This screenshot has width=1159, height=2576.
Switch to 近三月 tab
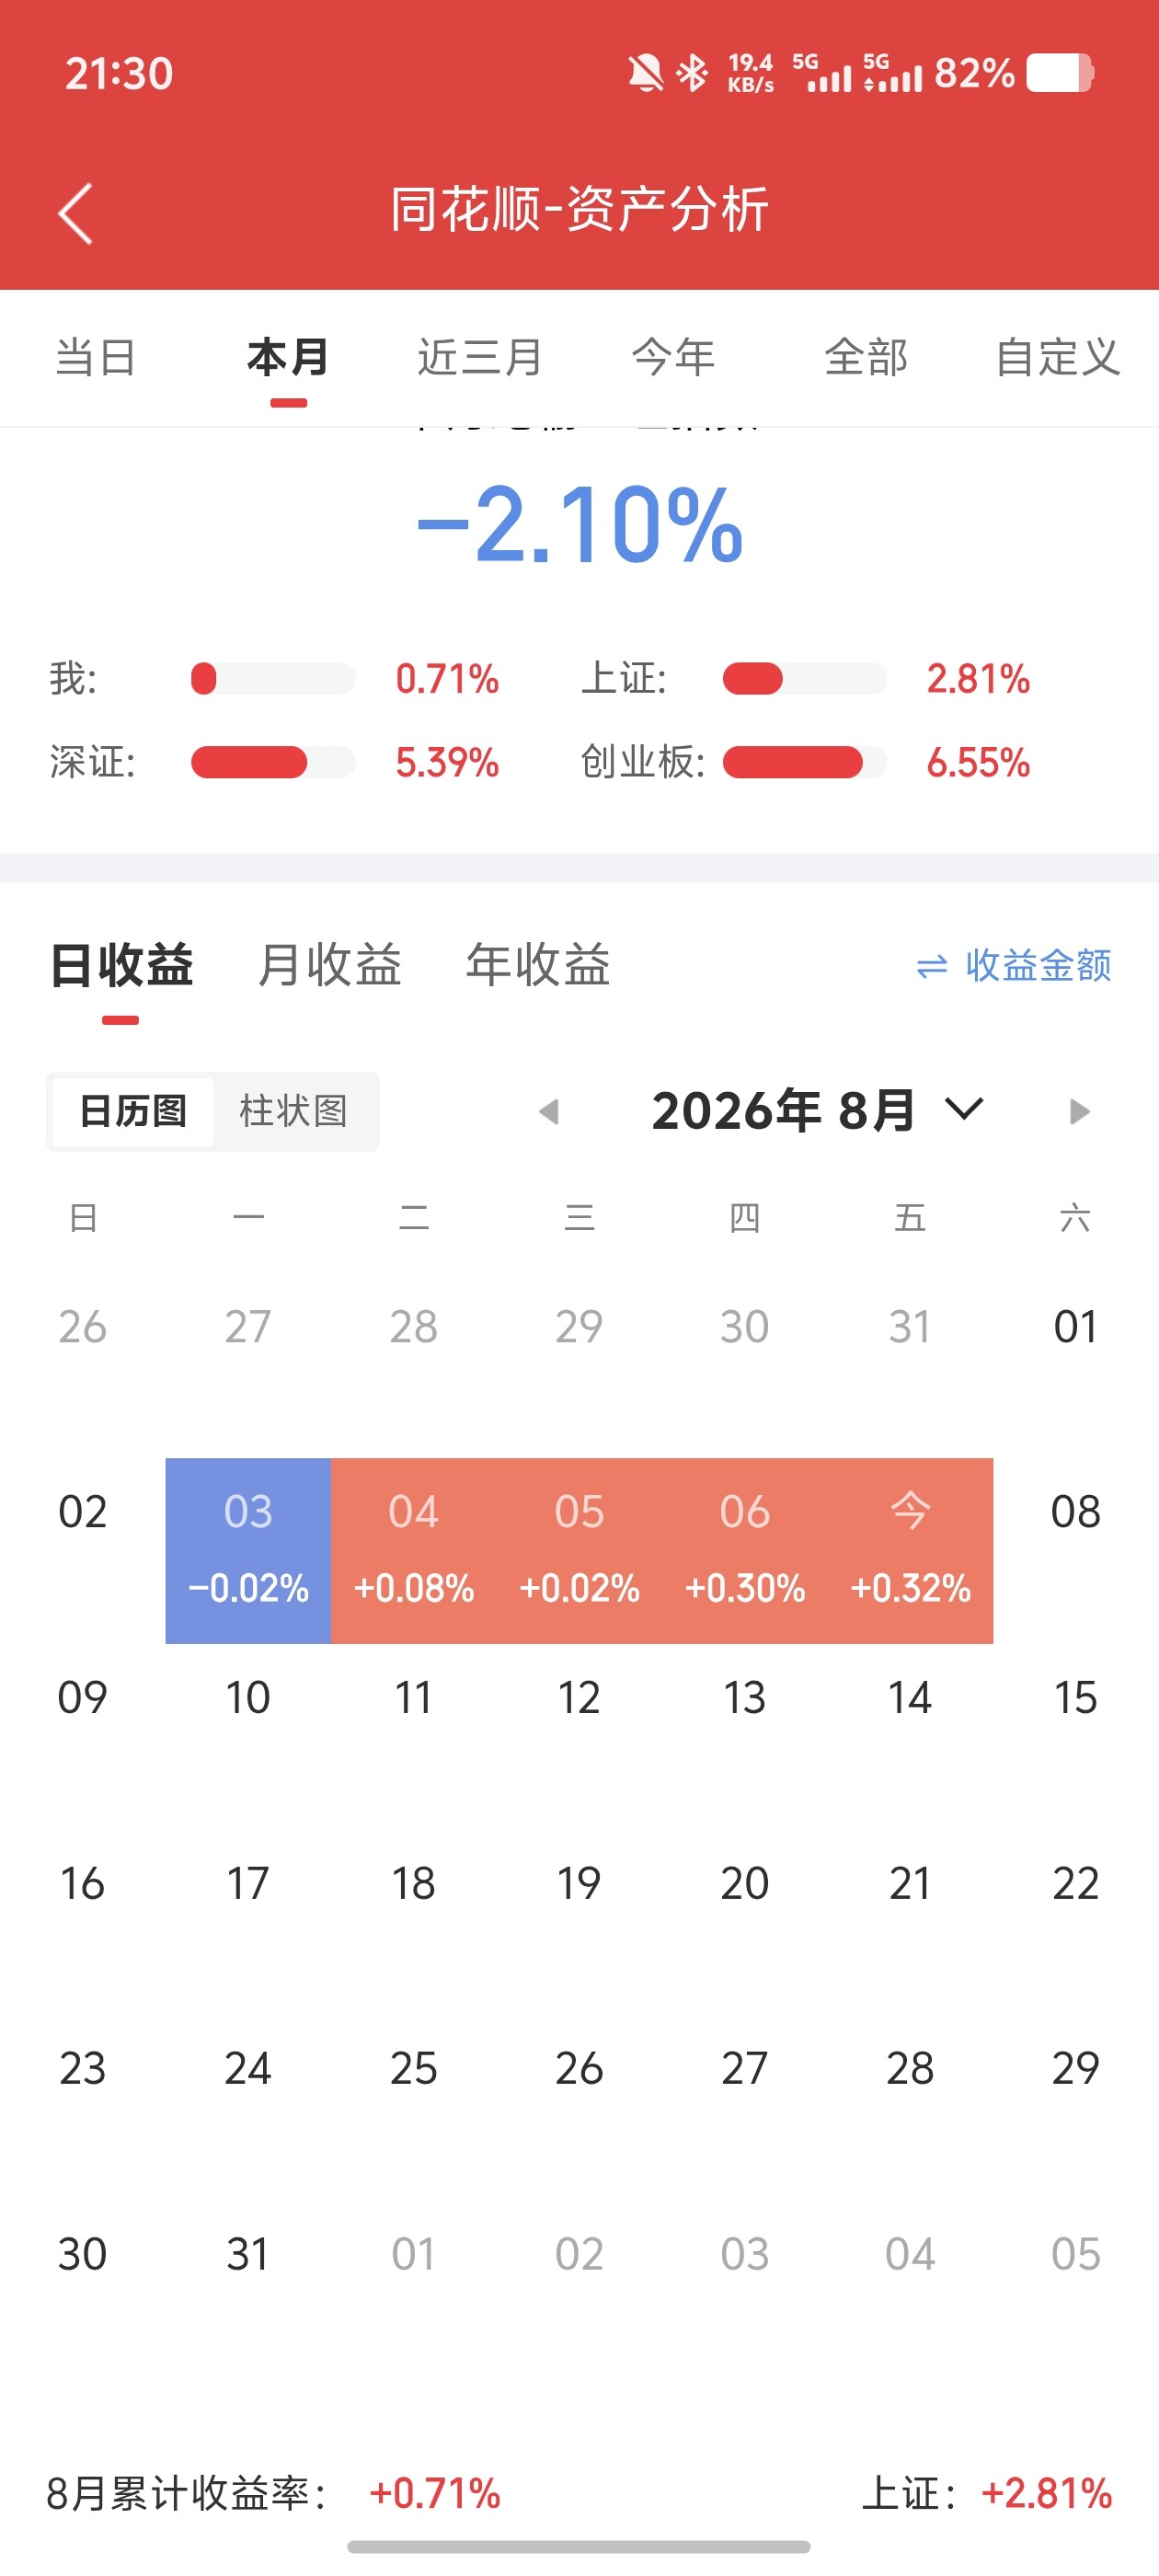(x=480, y=357)
